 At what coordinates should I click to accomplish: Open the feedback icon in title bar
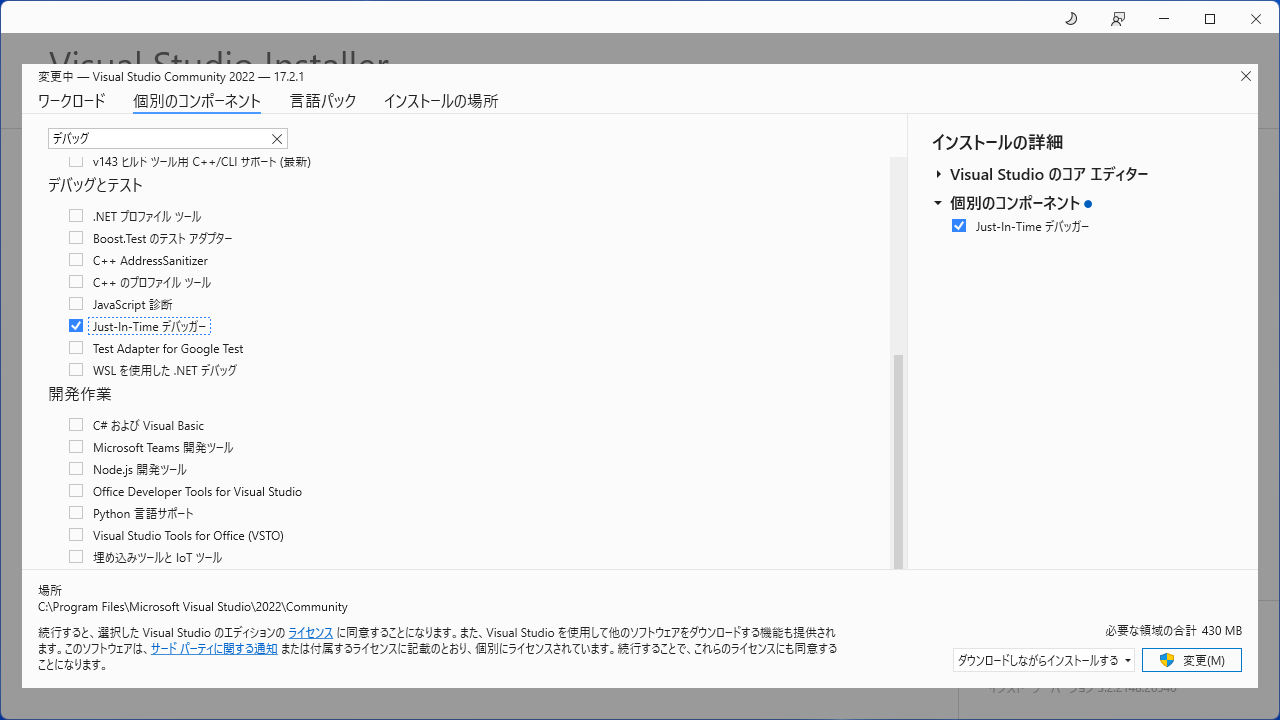point(1117,18)
